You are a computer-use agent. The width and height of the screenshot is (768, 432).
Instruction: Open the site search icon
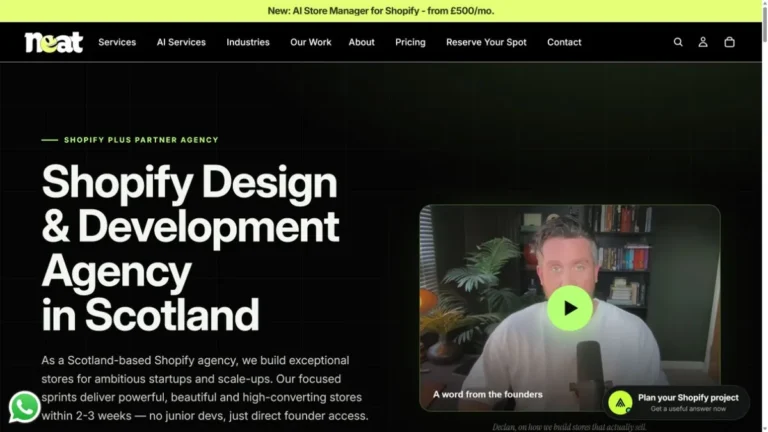[678, 42]
